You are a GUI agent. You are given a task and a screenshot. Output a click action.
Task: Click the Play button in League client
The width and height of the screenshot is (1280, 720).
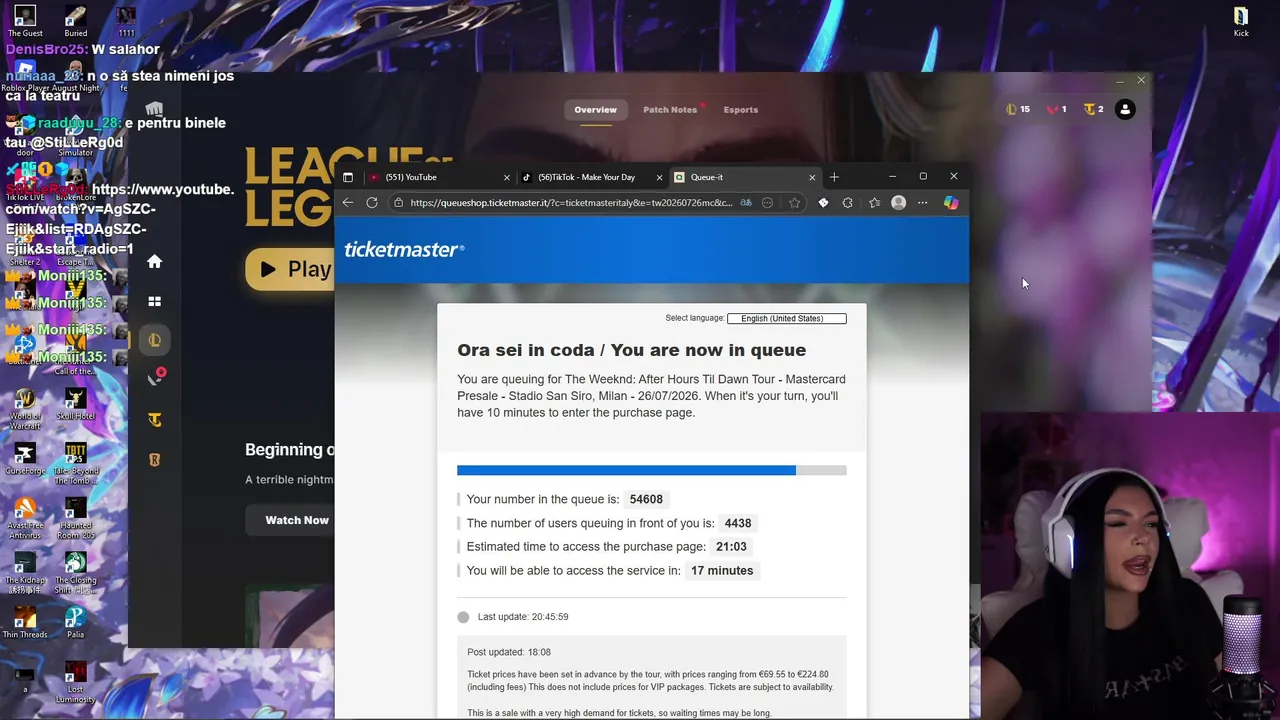[x=290, y=269]
